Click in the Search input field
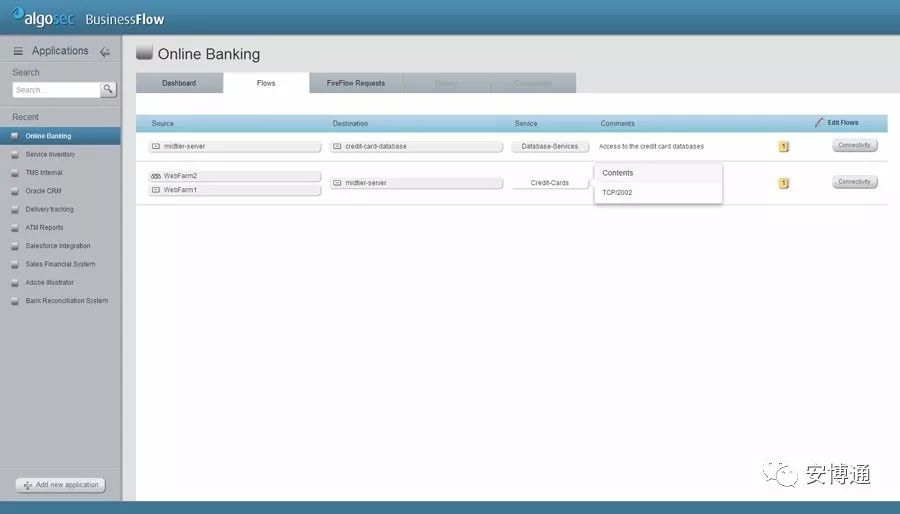The height and width of the screenshot is (514, 900). tap(56, 90)
